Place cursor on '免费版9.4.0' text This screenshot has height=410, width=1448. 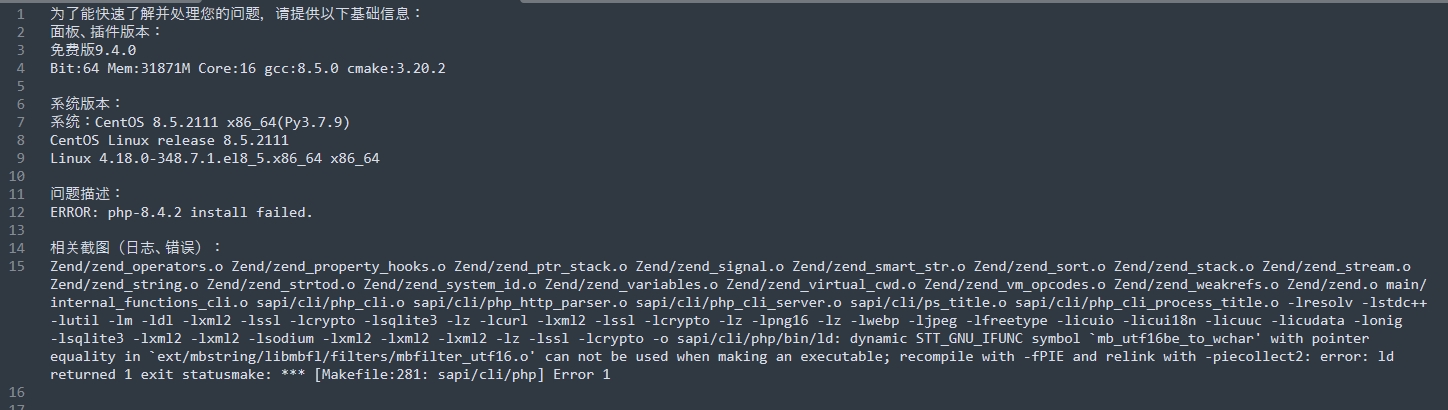click(x=93, y=50)
